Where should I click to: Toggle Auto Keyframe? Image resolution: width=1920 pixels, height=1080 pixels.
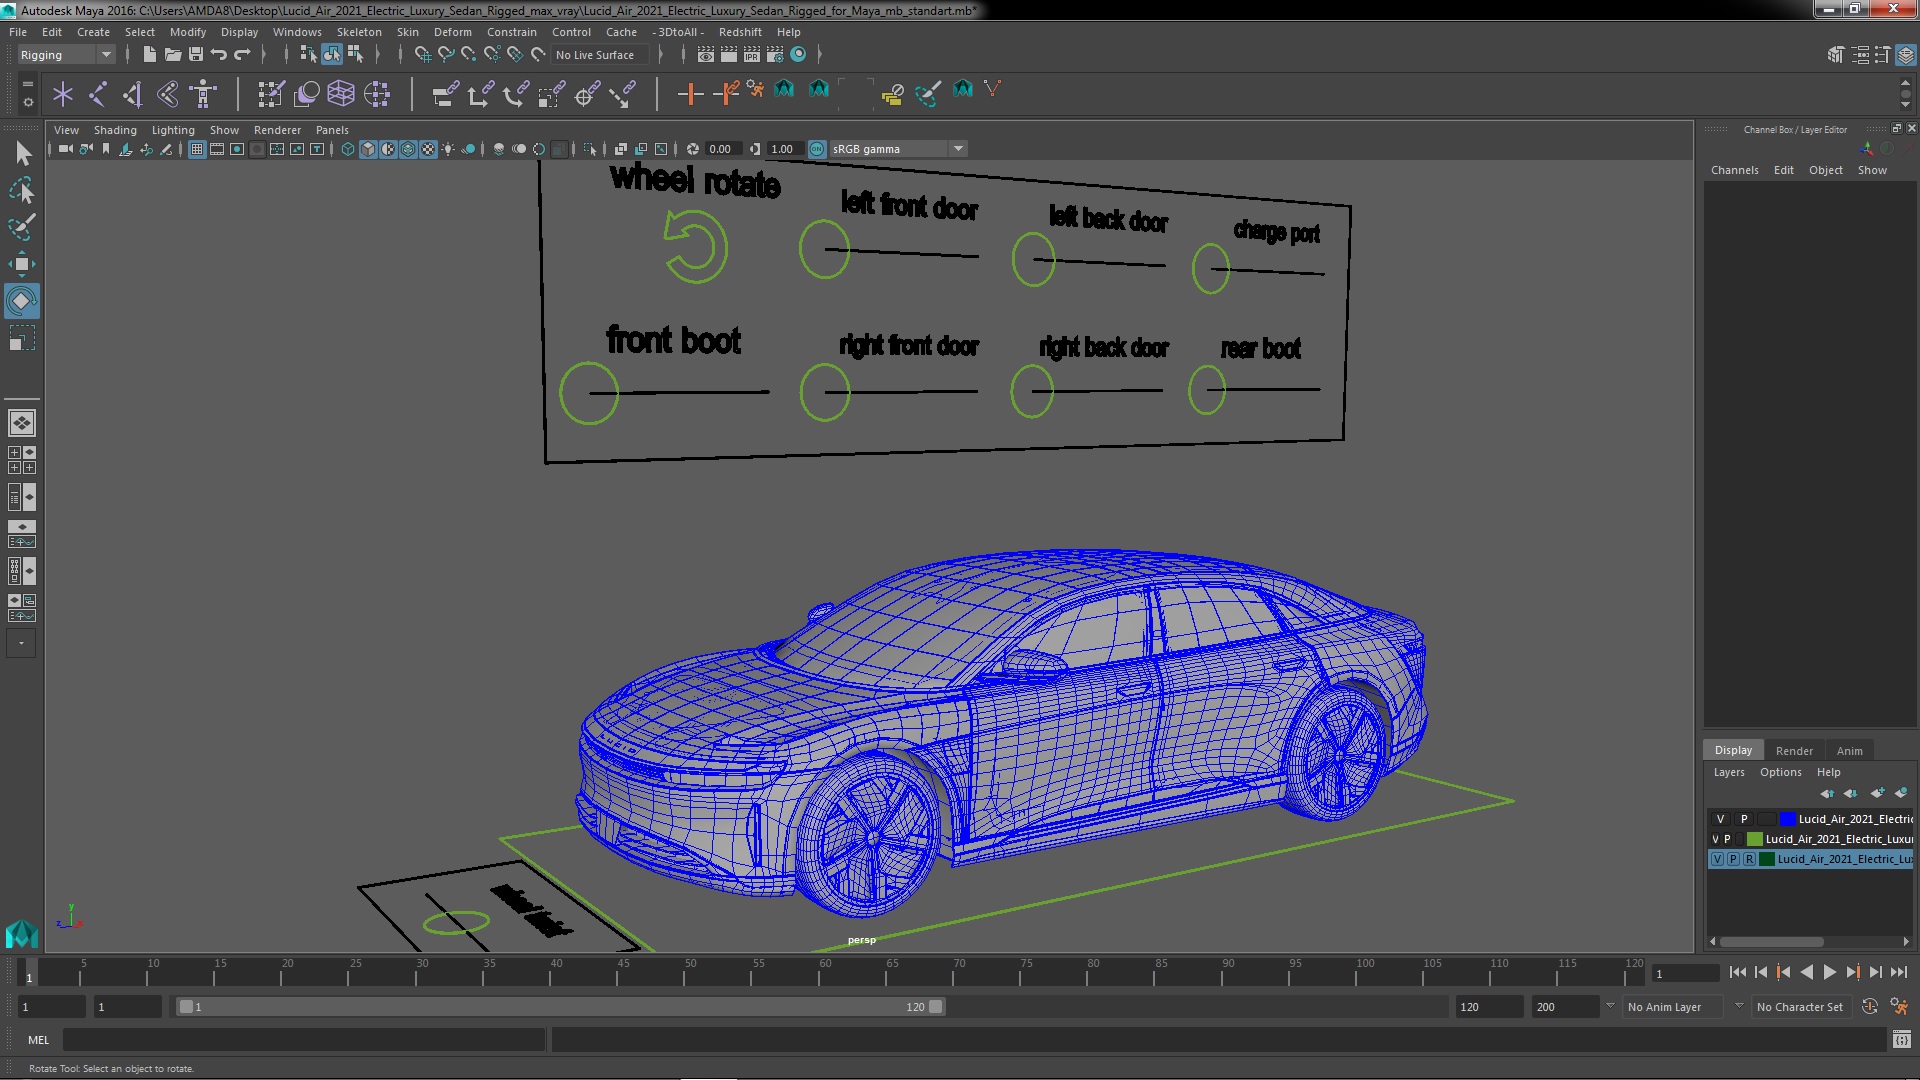tap(1869, 1007)
